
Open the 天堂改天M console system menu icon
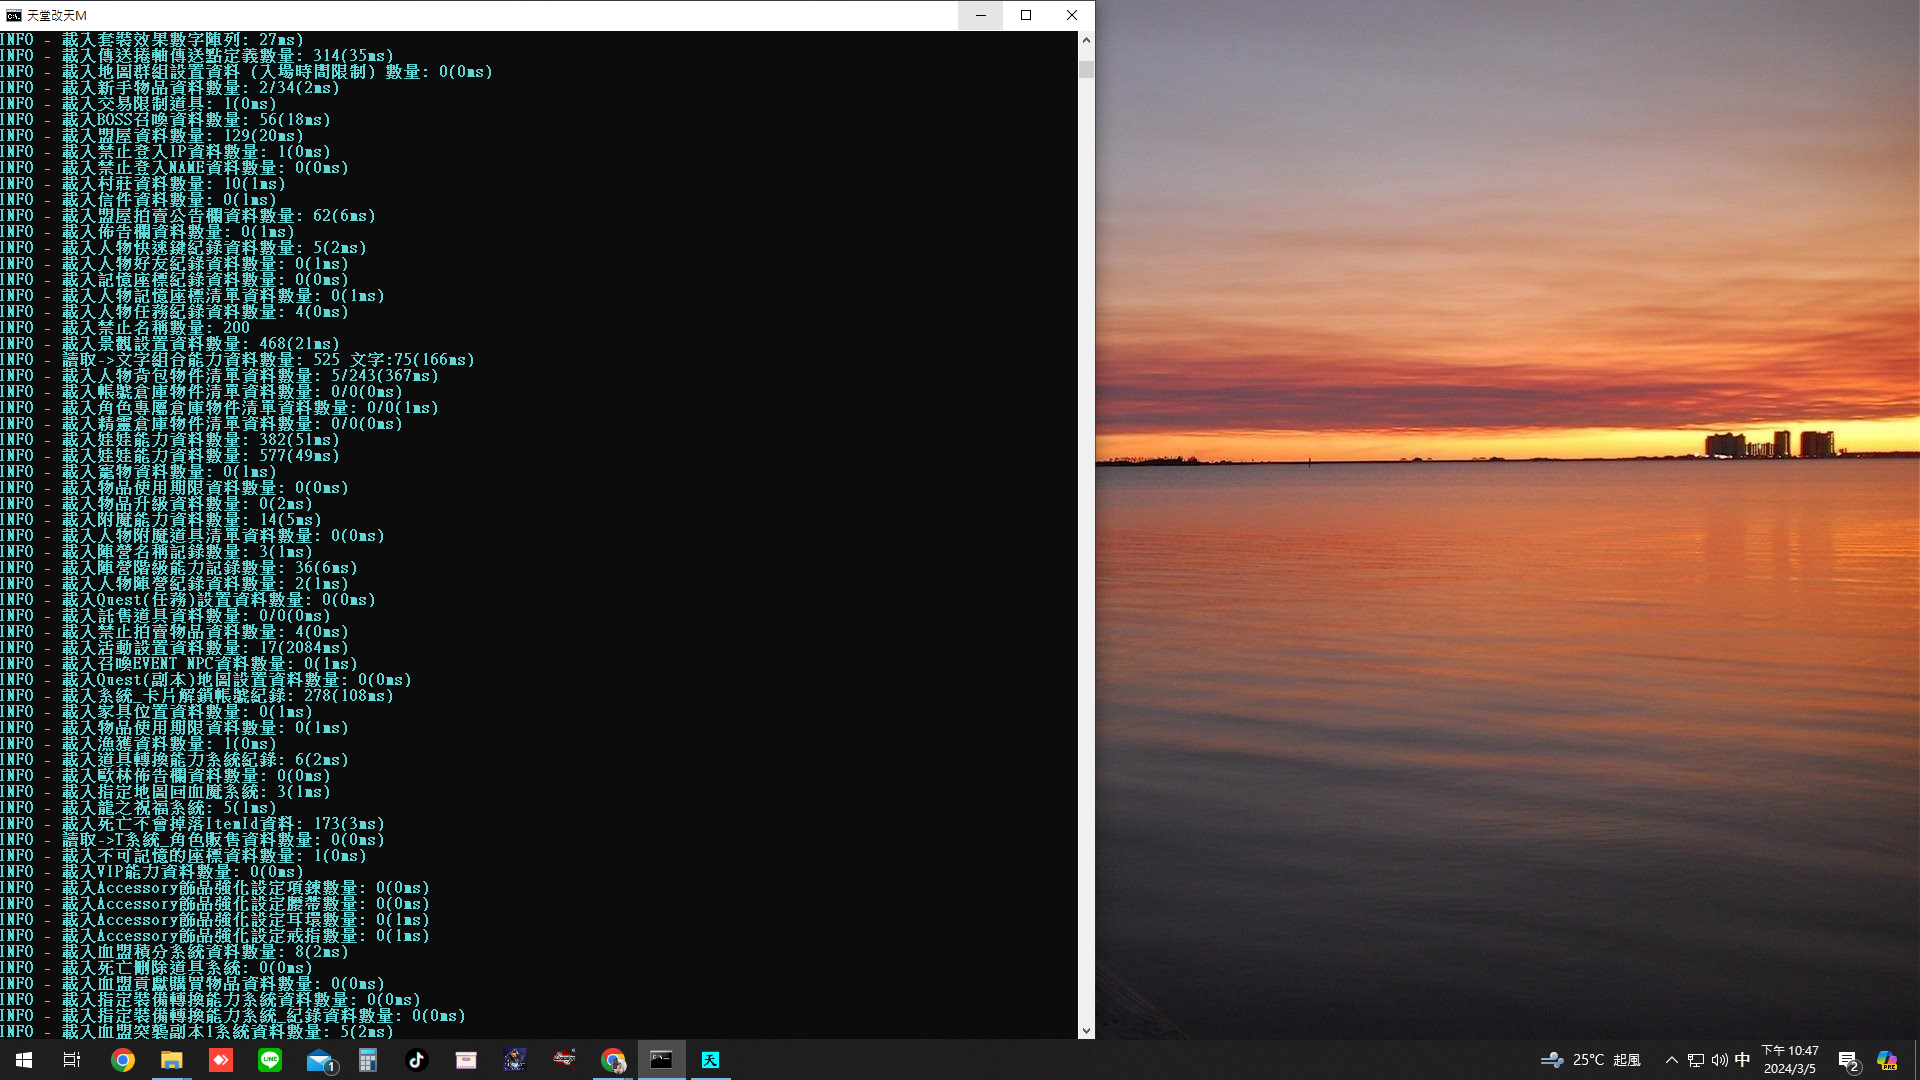13,15
